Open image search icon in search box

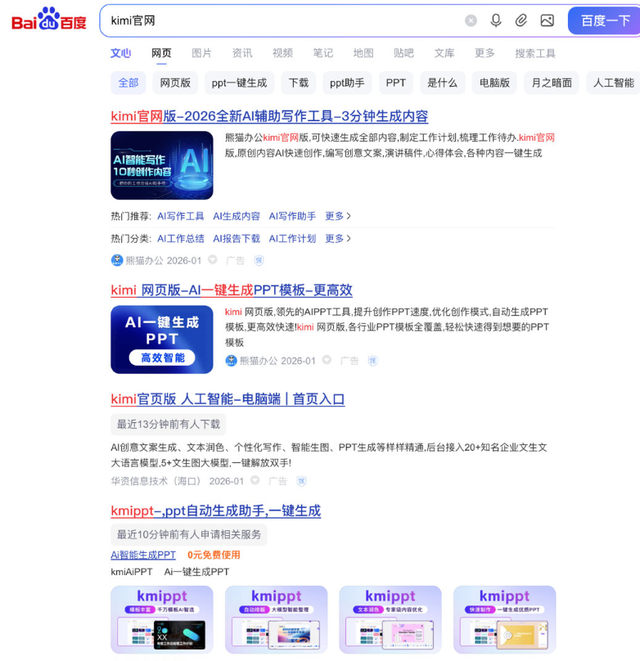[547, 20]
